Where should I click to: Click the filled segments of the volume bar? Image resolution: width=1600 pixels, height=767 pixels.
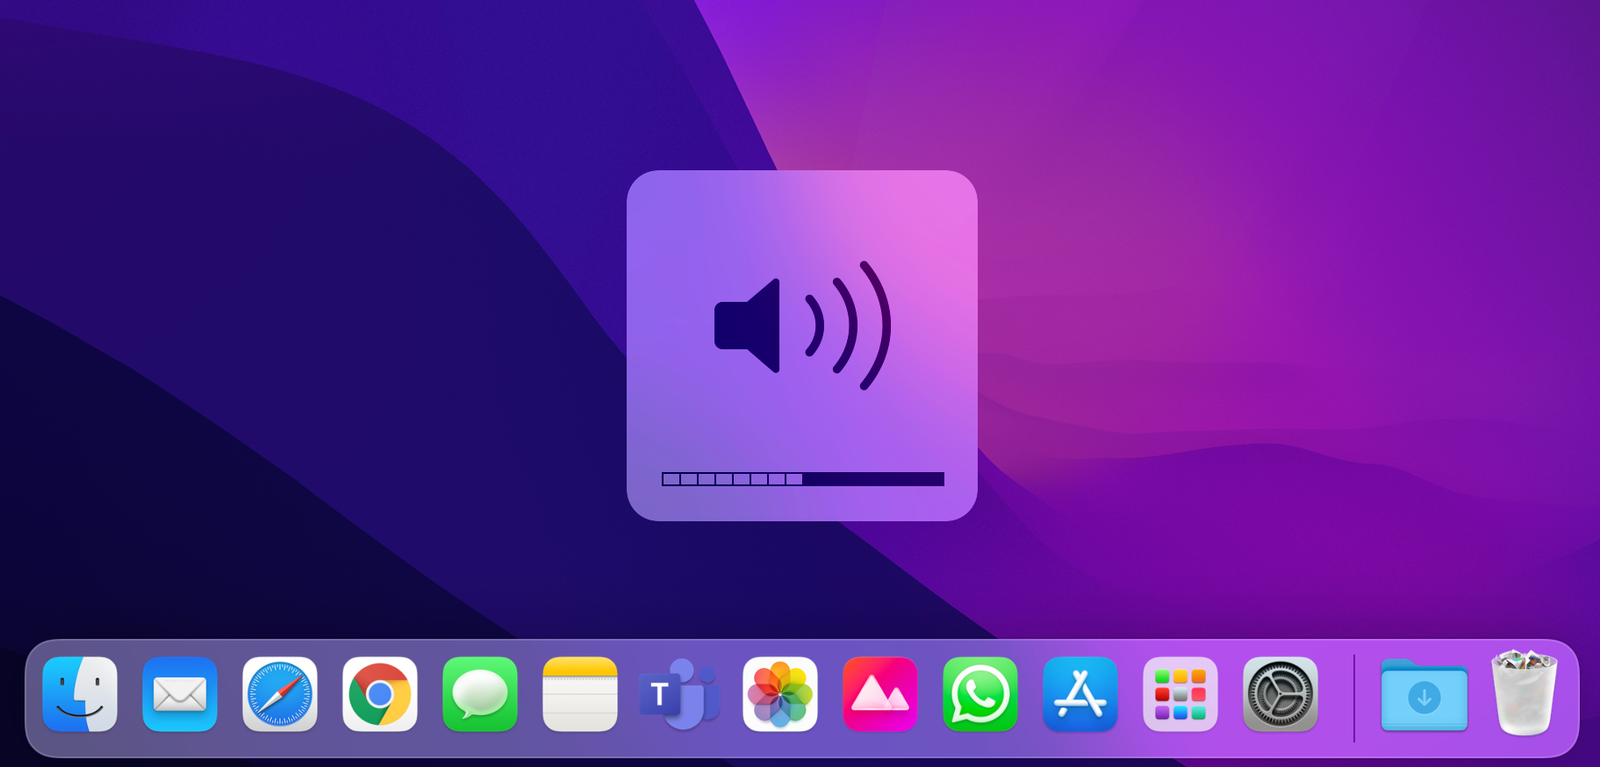tap(732, 479)
